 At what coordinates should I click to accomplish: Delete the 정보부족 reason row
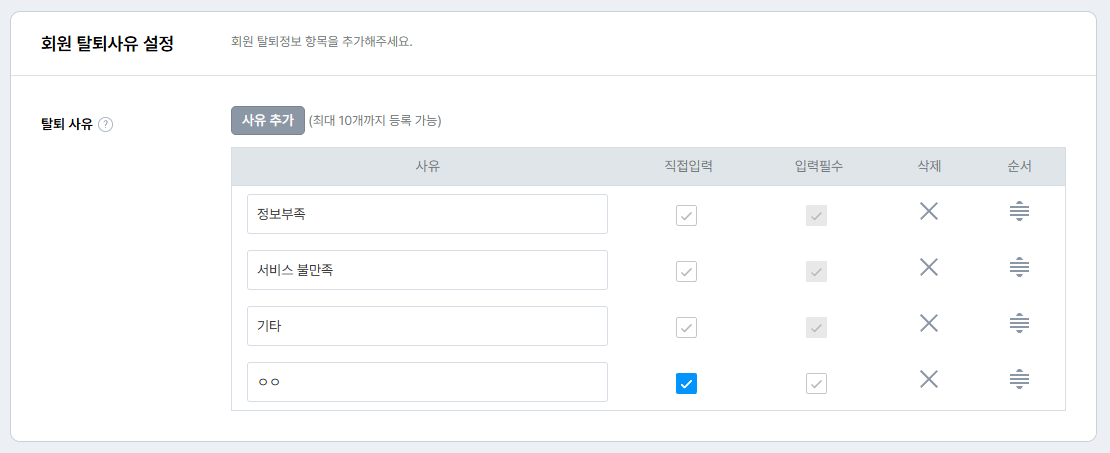[929, 211]
